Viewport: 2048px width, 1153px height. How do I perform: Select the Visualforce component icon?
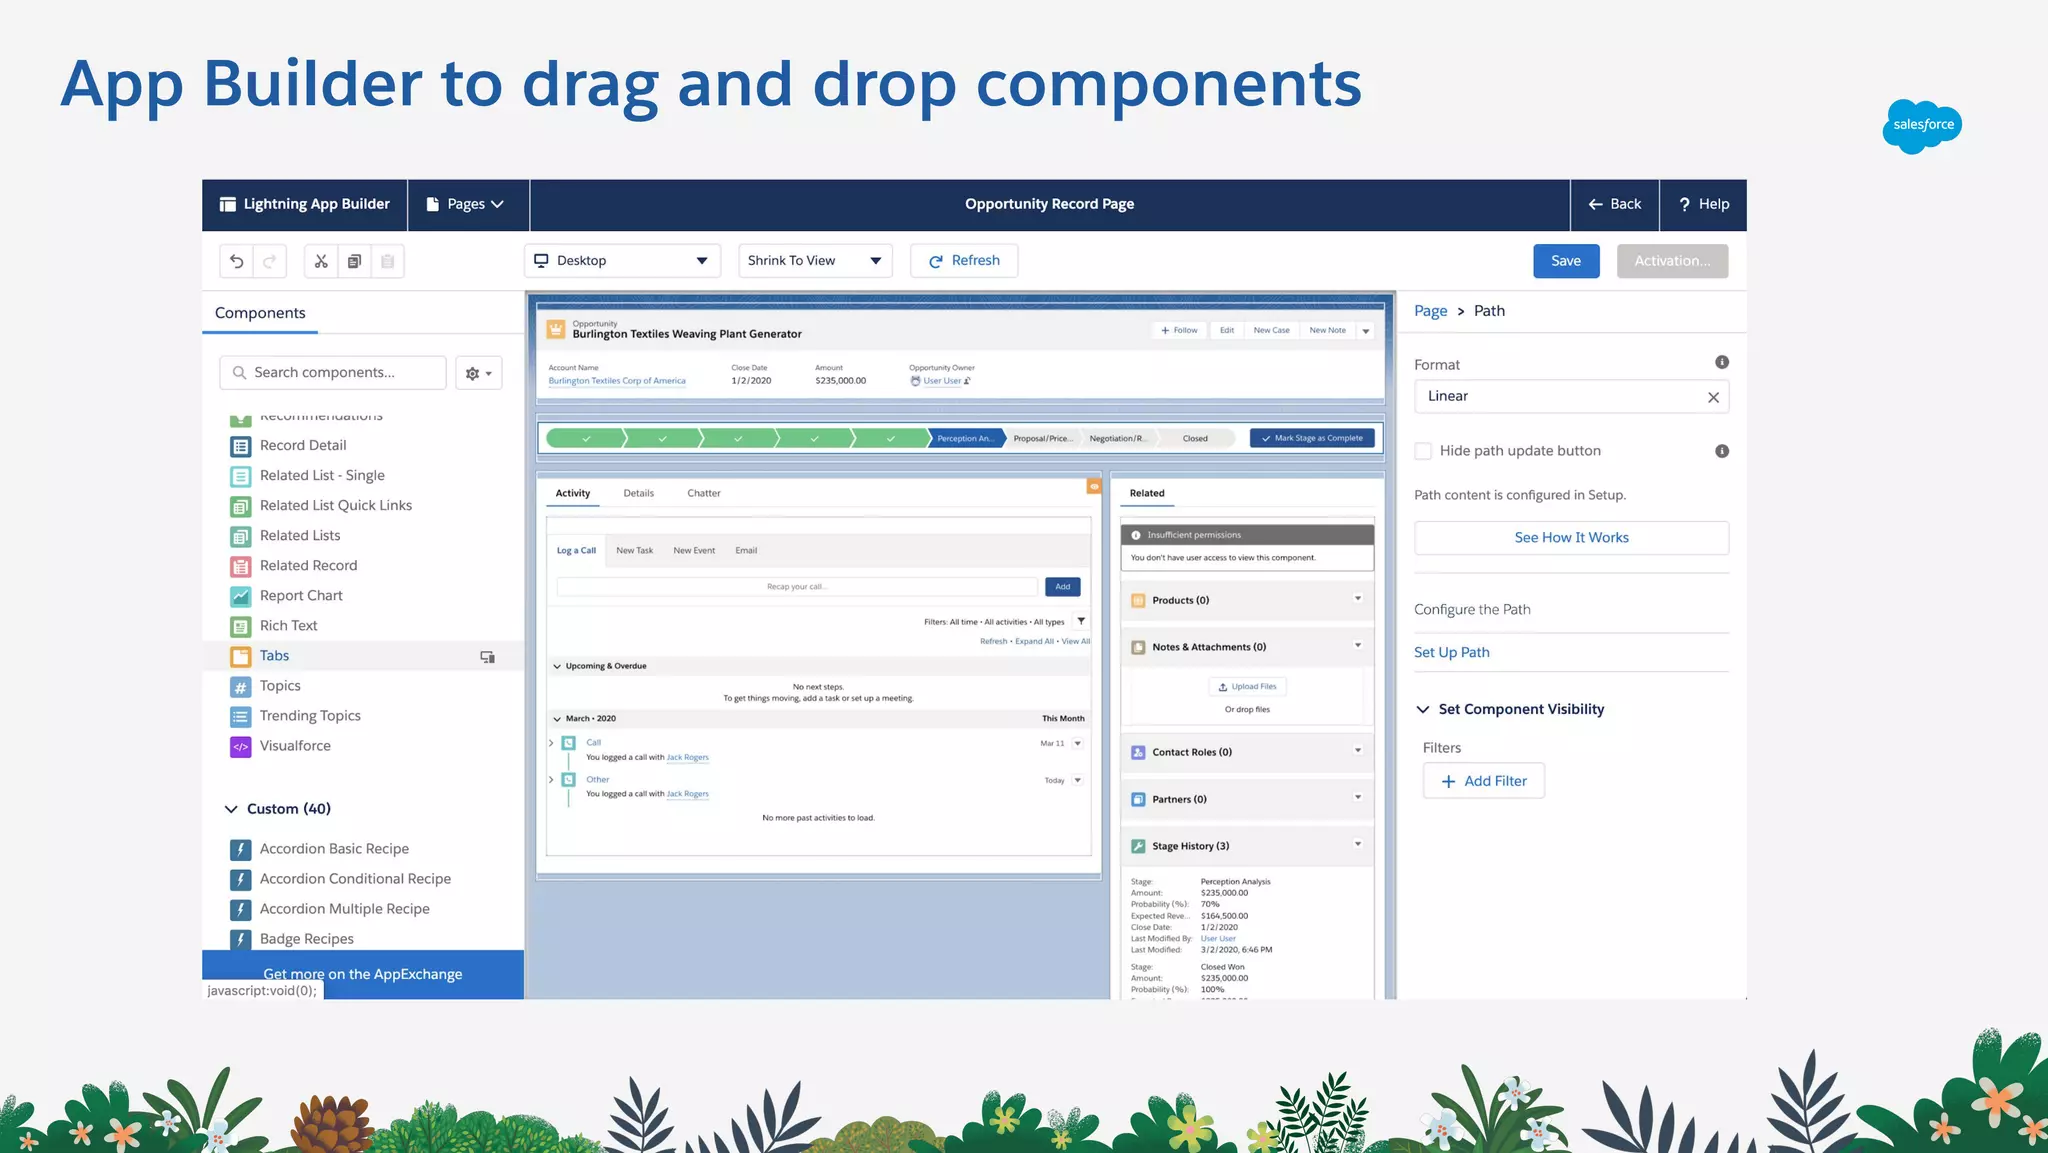tap(241, 746)
